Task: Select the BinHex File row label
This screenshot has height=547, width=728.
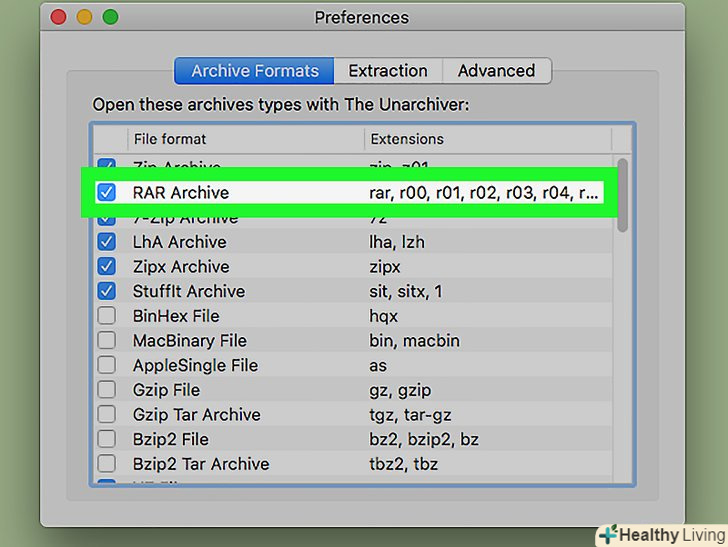Action: click(x=176, y=316)
